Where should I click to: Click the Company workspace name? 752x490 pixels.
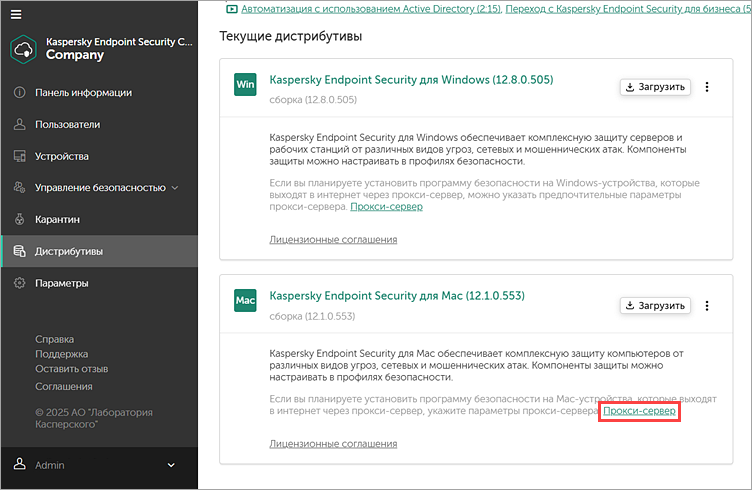75,55
